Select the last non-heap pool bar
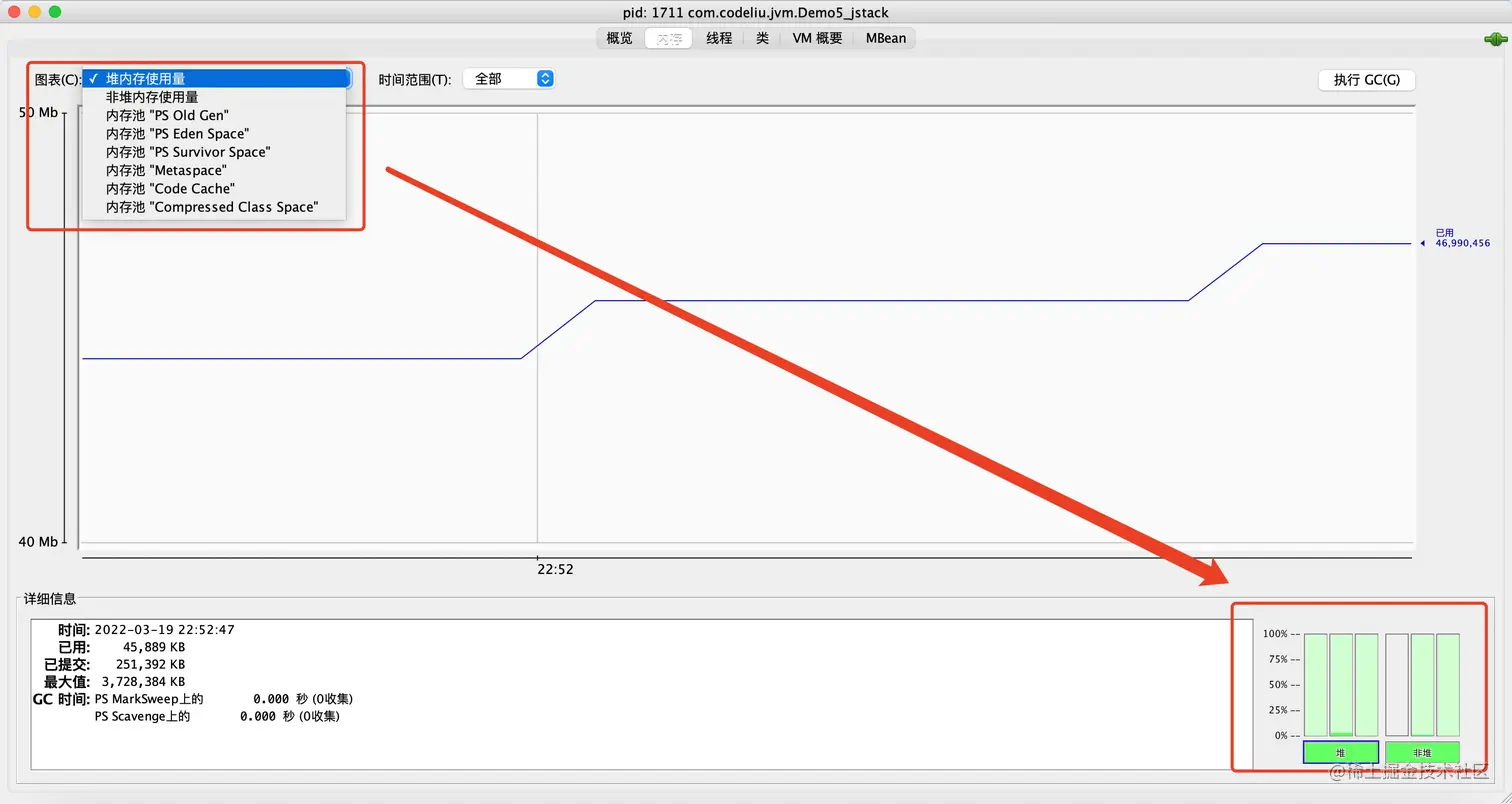This screenshot has height=804, width=1512. (1448, 685)
